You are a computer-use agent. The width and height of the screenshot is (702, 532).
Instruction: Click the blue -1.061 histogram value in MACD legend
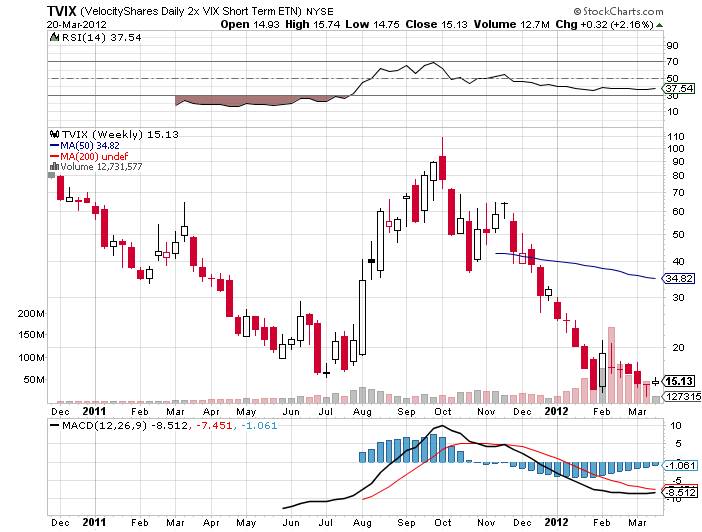259,425
